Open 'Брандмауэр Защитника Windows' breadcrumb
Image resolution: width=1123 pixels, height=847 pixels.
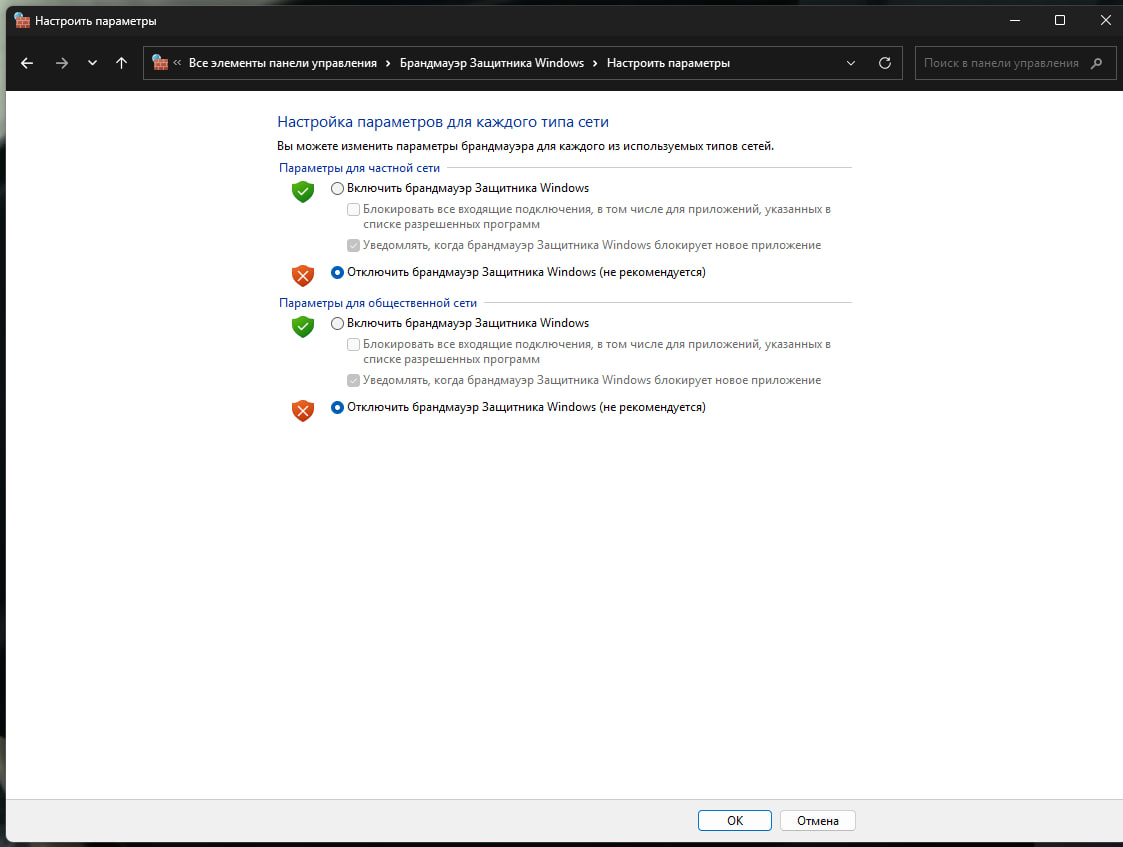click(491, 63)
